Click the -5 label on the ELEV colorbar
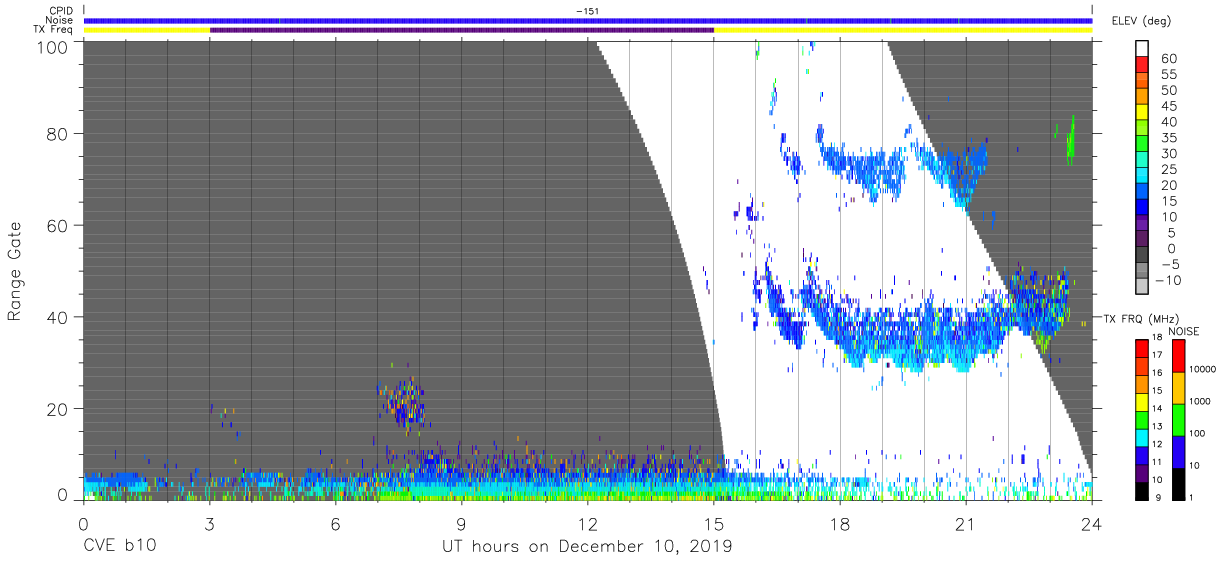This screenshot has width=1228, height=567. (1170, 265)
